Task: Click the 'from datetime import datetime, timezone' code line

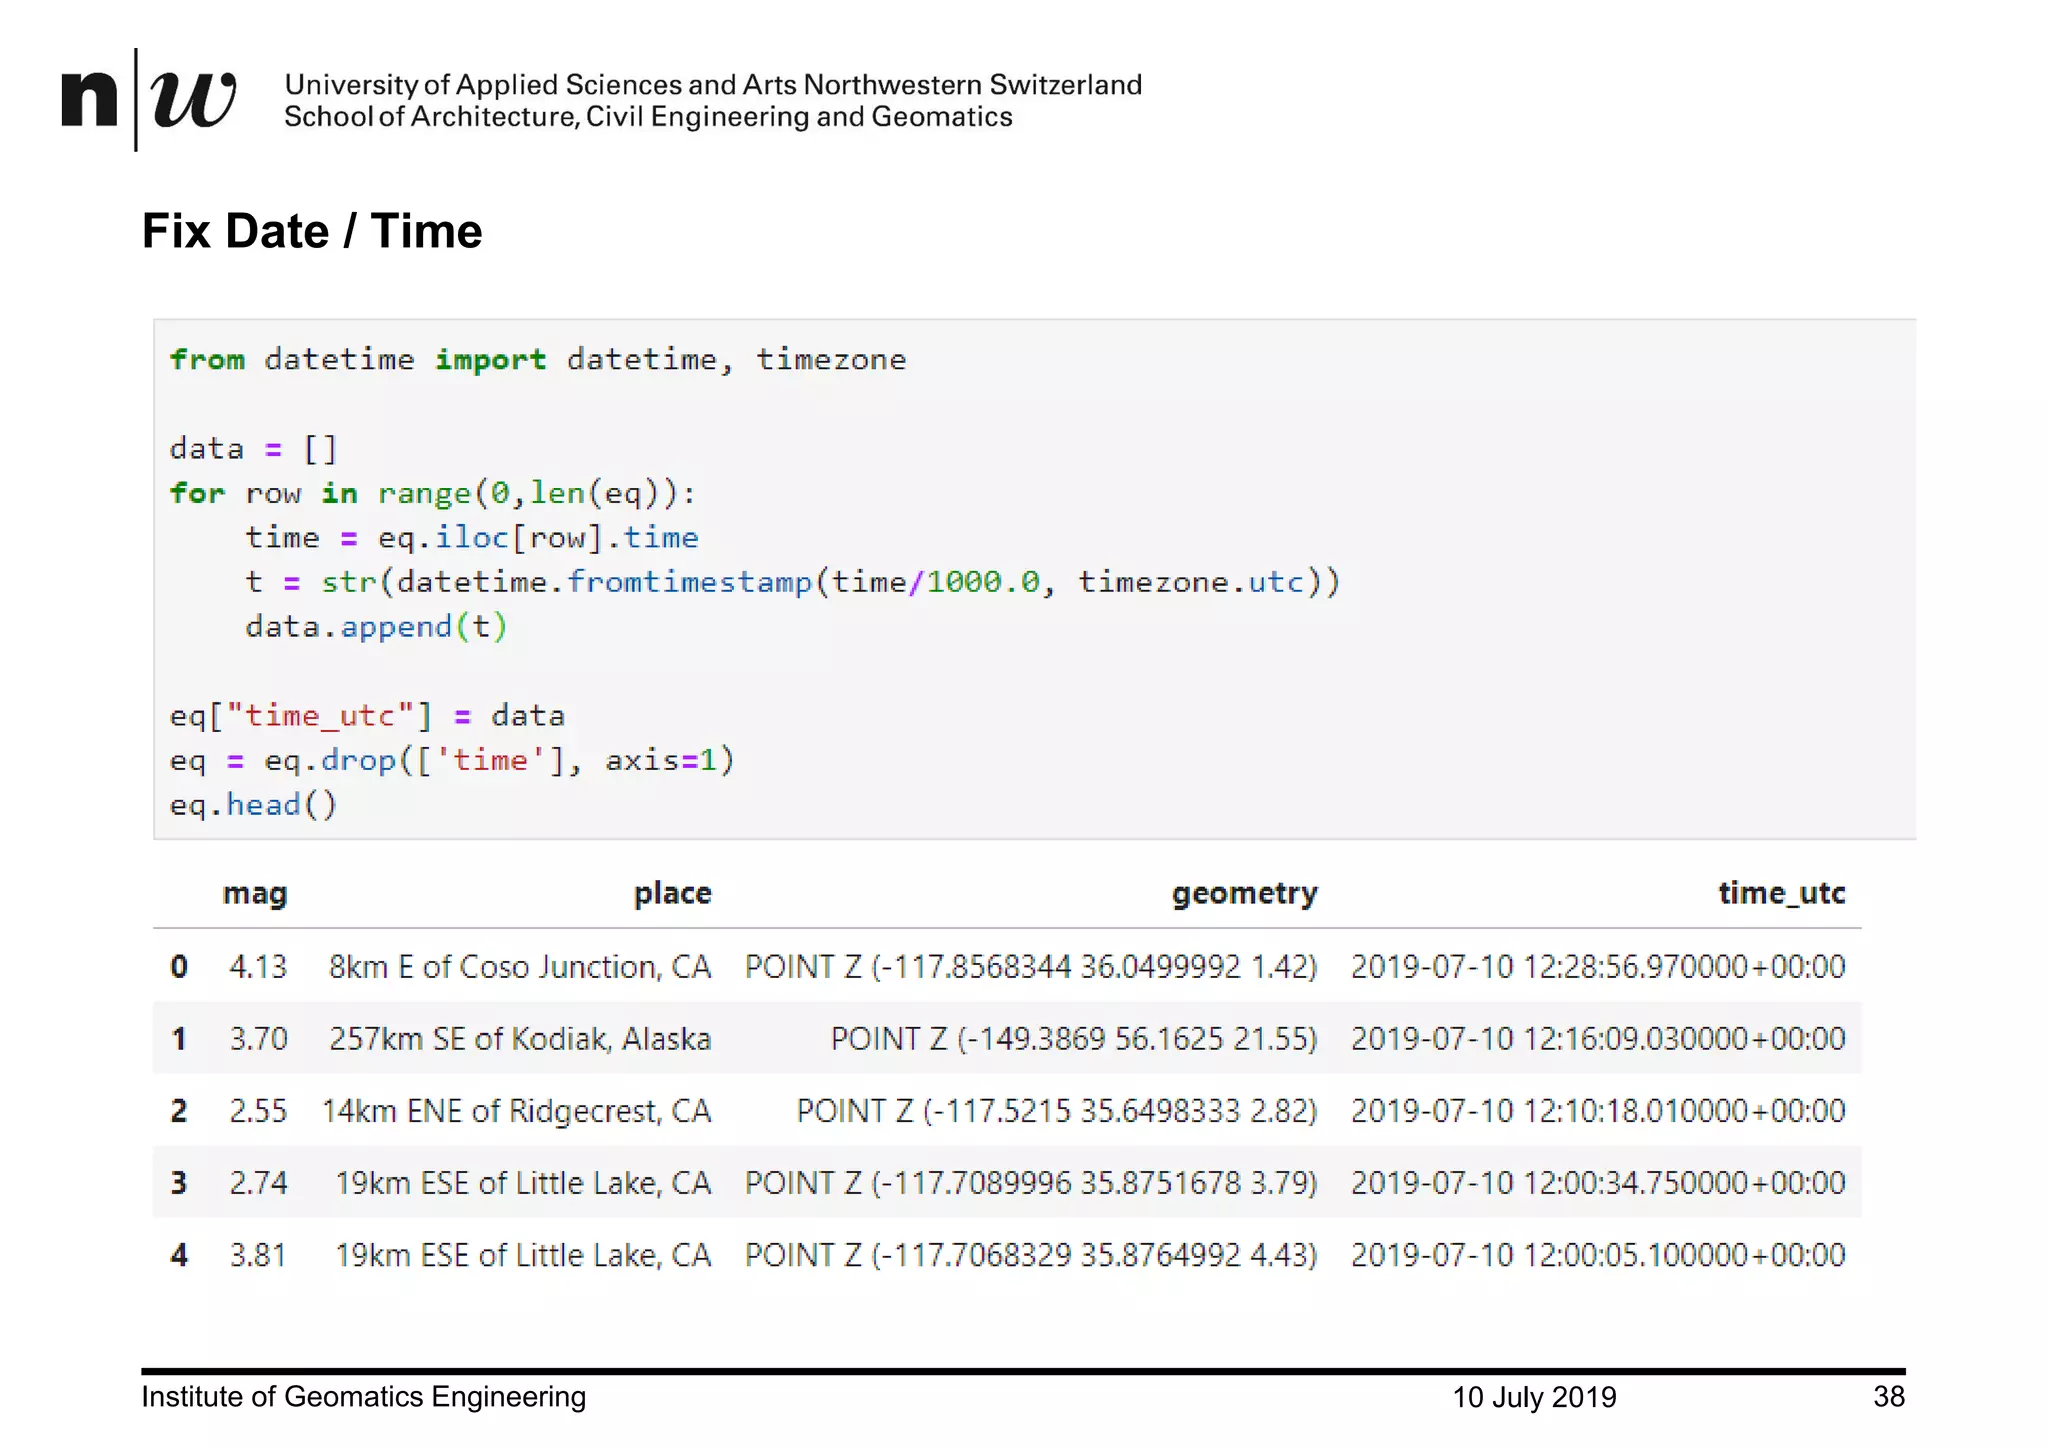Action: tap(538, 359)
